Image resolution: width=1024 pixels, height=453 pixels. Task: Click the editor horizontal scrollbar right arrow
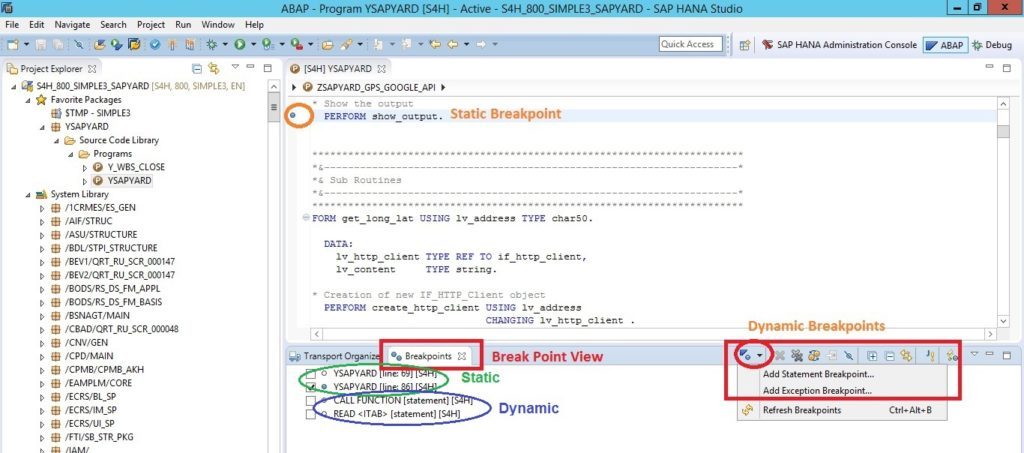pyautogui.click(x=991, y=334)
